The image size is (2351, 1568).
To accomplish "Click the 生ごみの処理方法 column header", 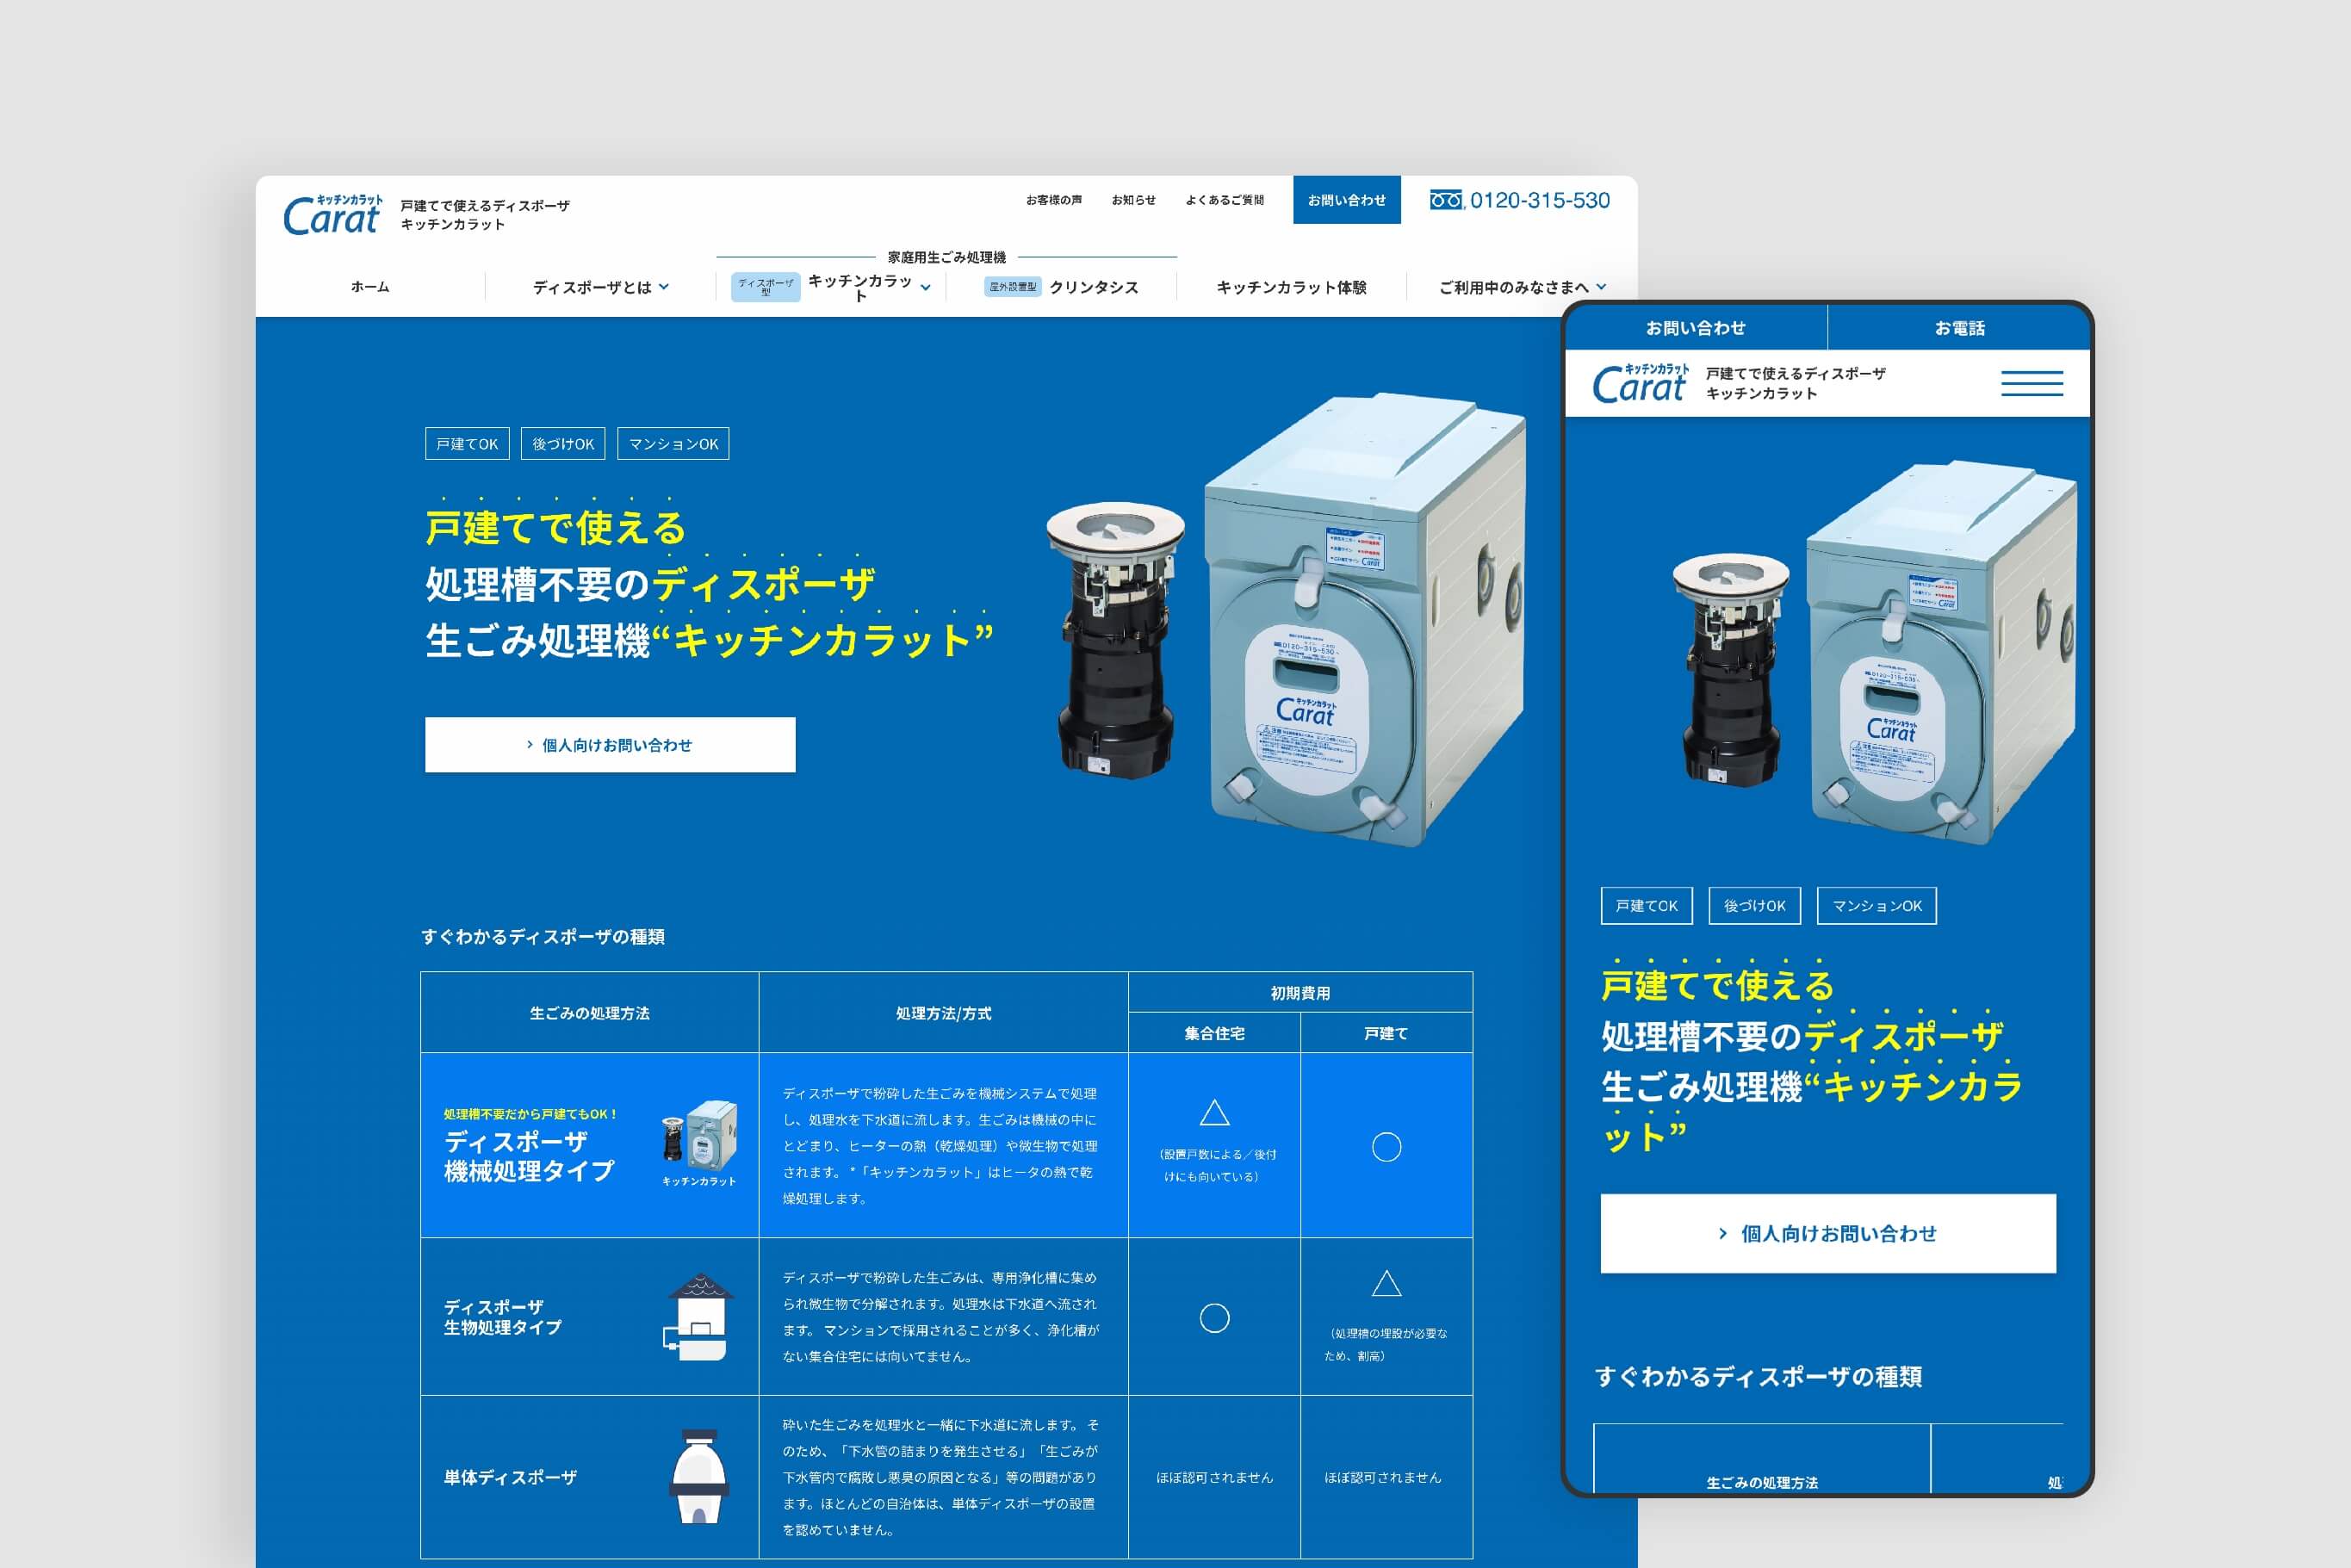I will pyautogui.click(x=590, y=1013).
